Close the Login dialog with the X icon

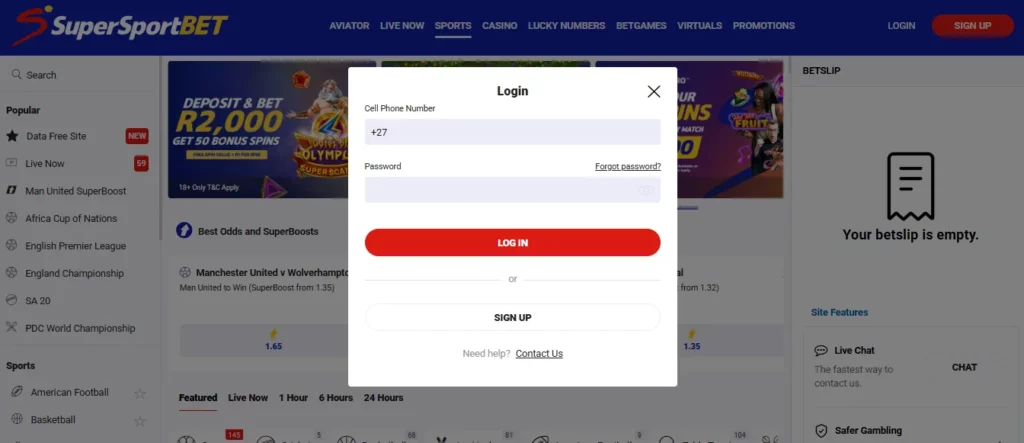point(654,91)
